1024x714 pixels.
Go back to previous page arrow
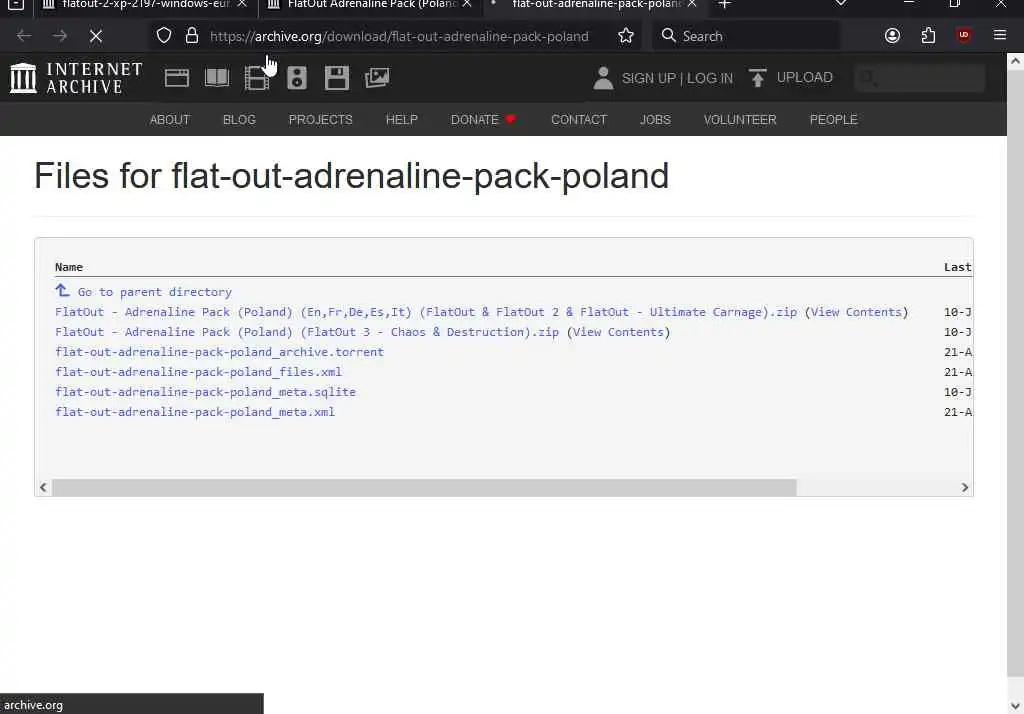point(24,36)
